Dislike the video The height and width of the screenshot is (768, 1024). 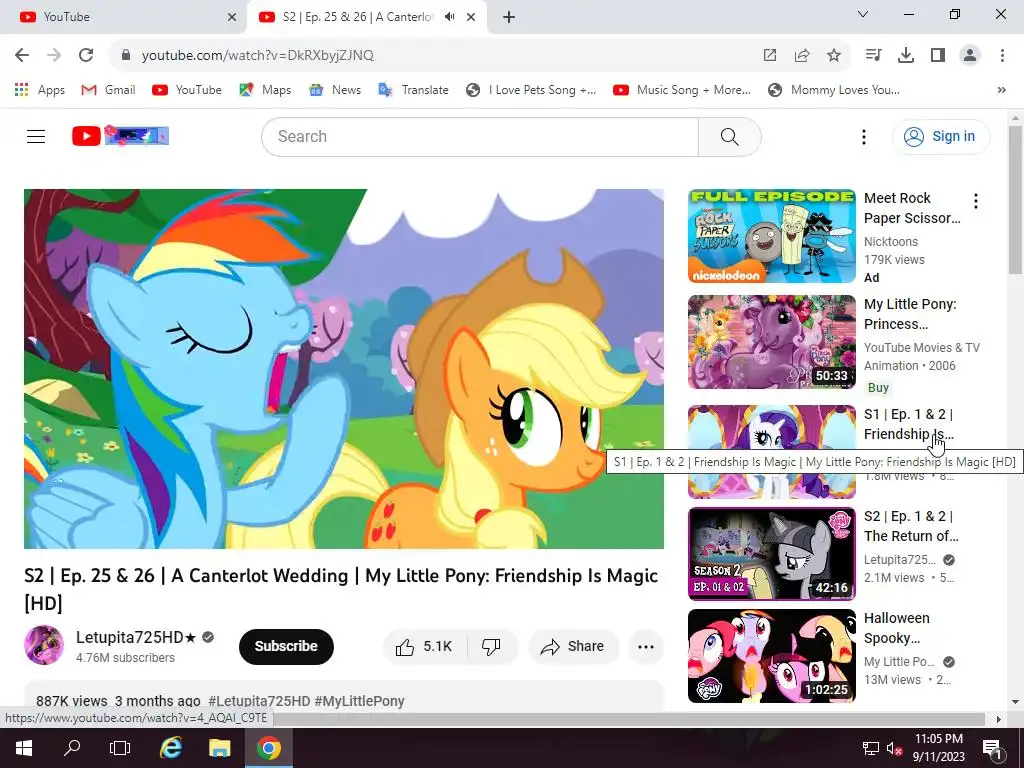point(491,647)
